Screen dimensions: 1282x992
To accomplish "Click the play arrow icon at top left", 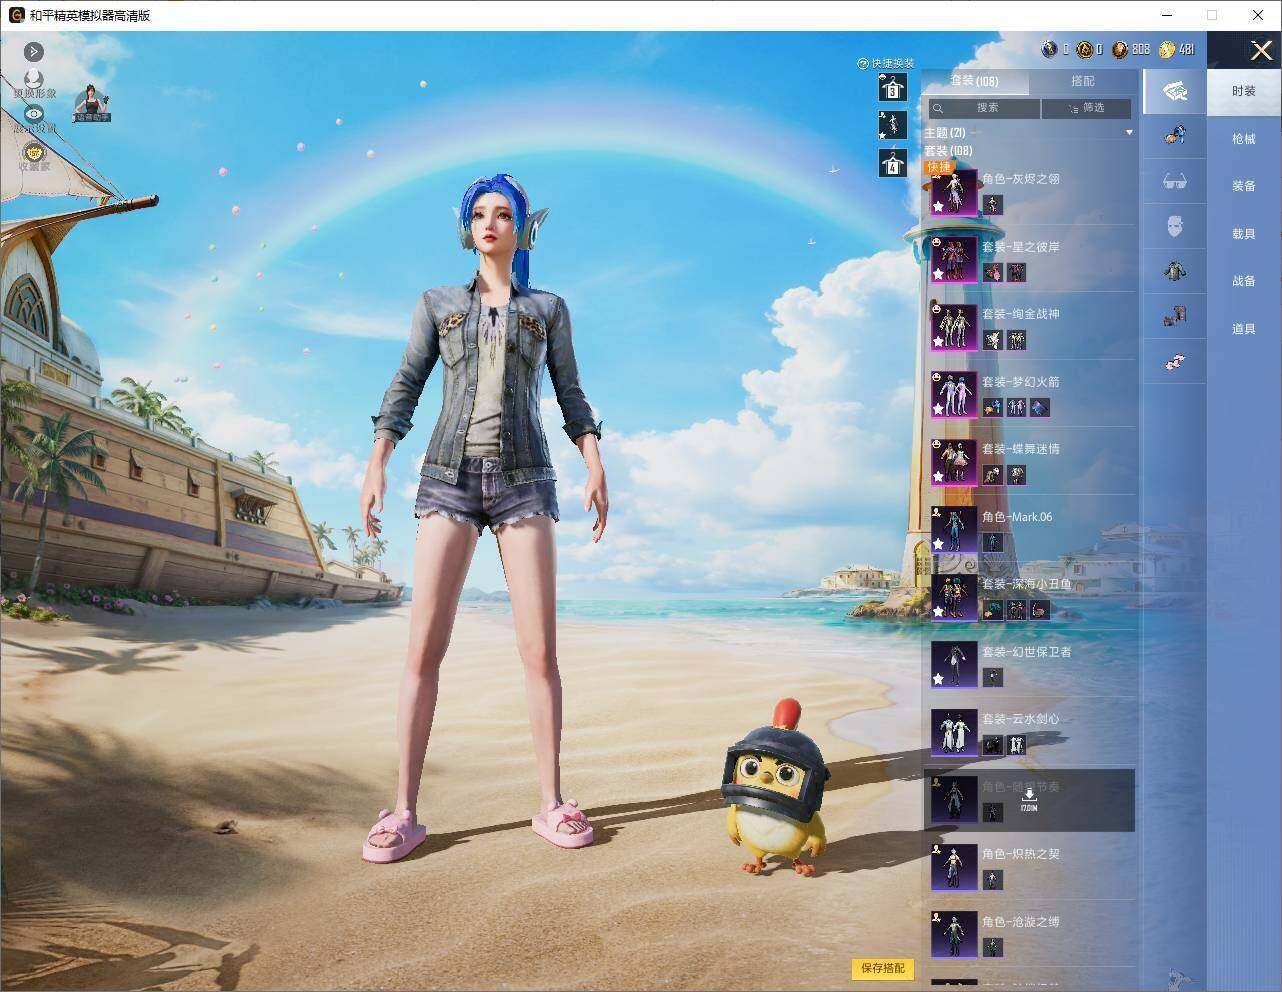I will [x=34, y=51].
